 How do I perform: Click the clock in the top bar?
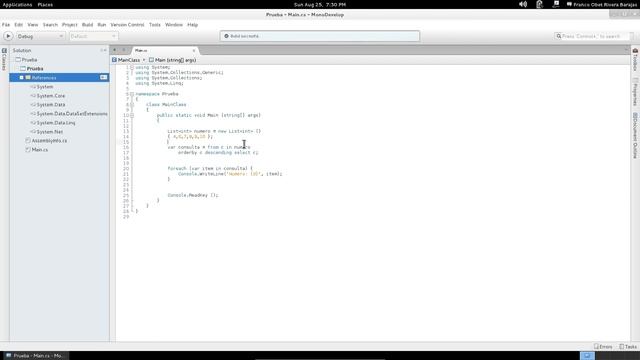pyautogui.click(x=320, y=4)
